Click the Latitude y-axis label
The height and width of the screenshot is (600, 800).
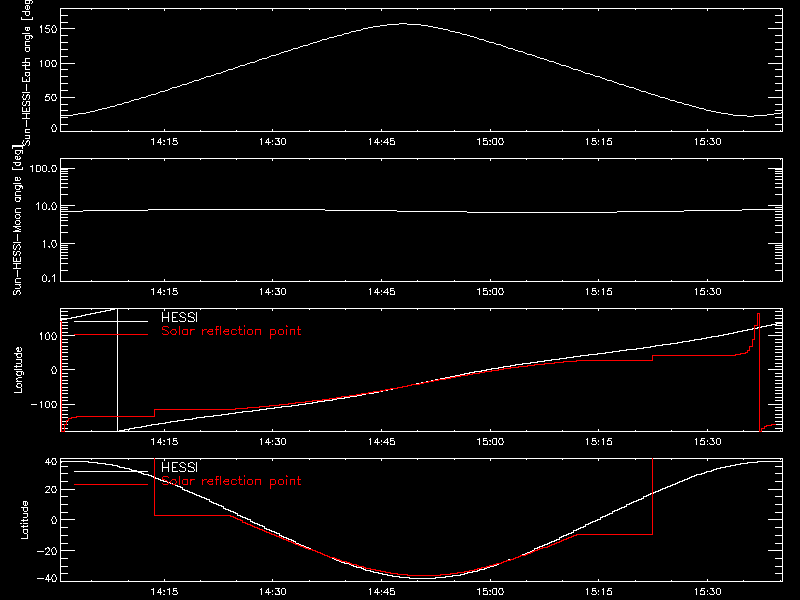(24, 520)
